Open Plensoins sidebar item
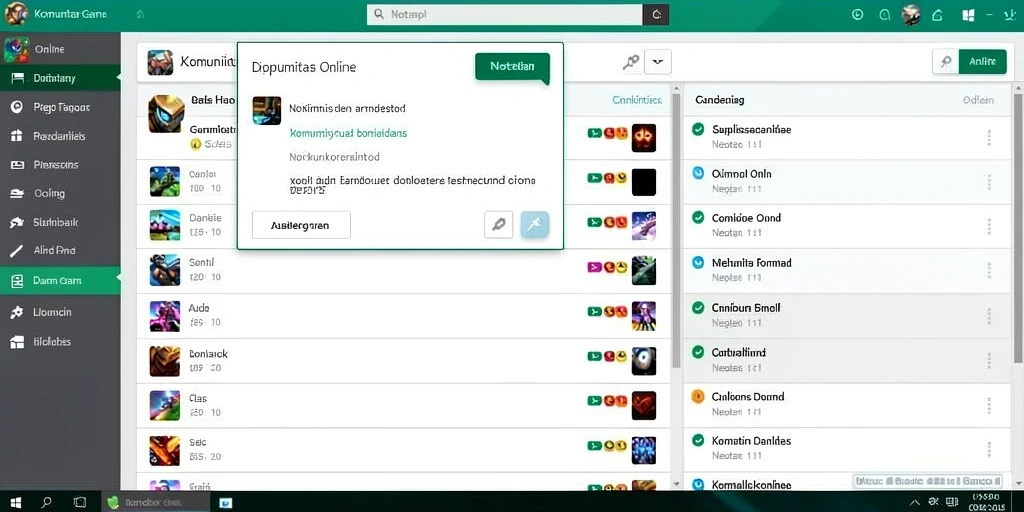The height and width of the screenshot is (512, 1024). tap(60, 165)
